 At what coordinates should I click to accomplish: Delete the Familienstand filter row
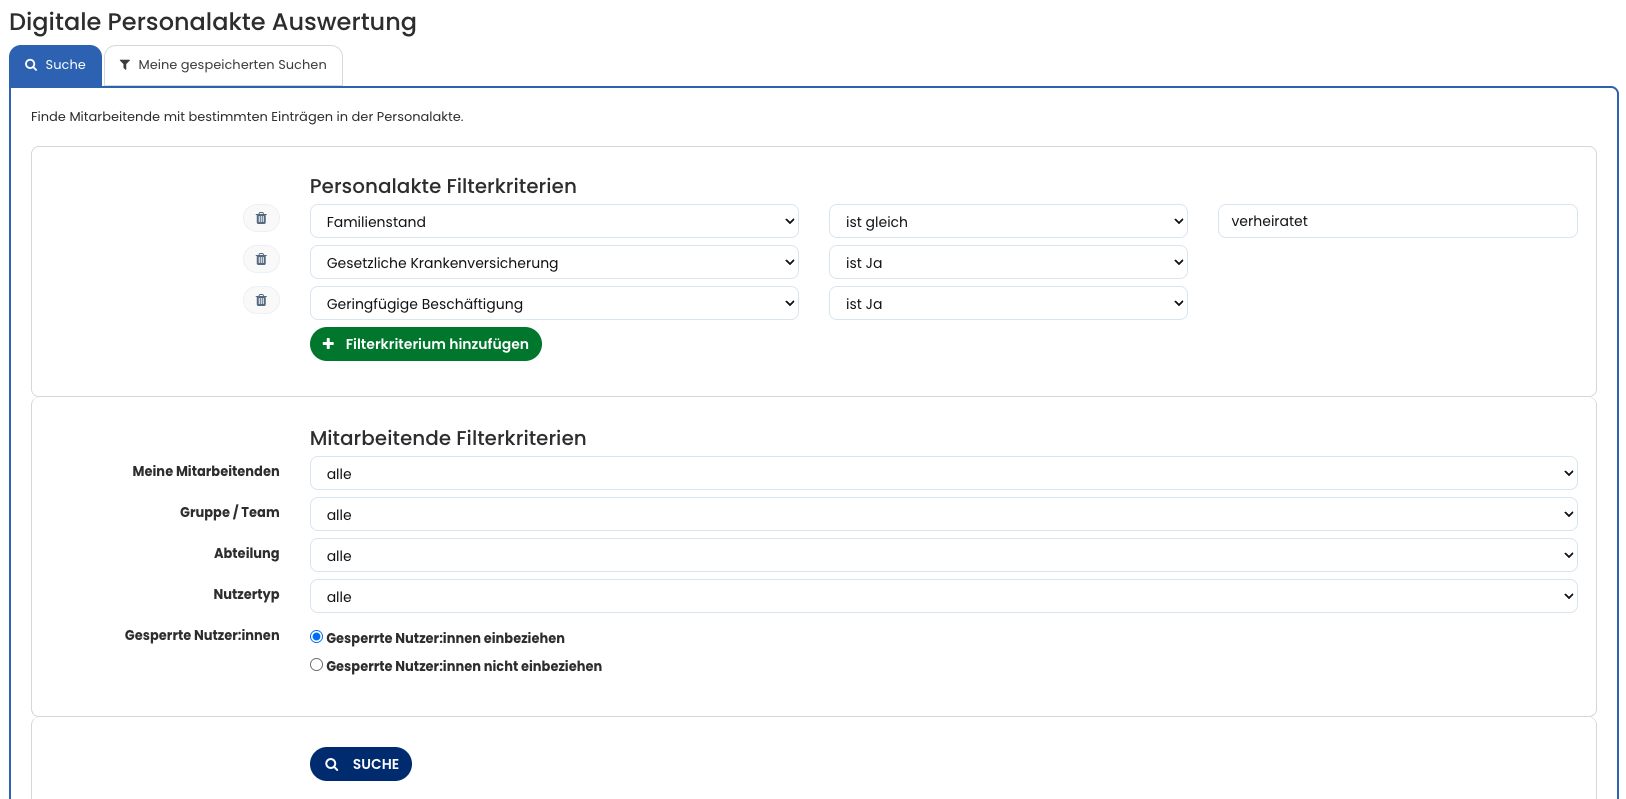click(261, 218)
